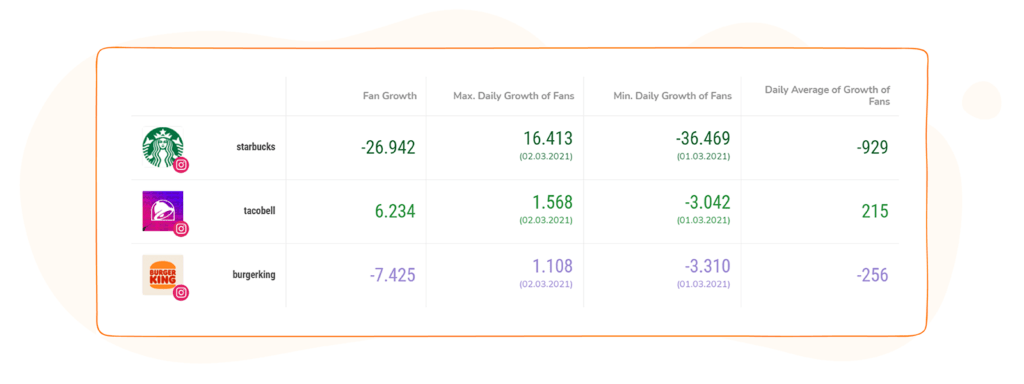Sort by Min. Daily Growth of Fans header
Viewport: 1024px width, 384px height.
(673, 96)
